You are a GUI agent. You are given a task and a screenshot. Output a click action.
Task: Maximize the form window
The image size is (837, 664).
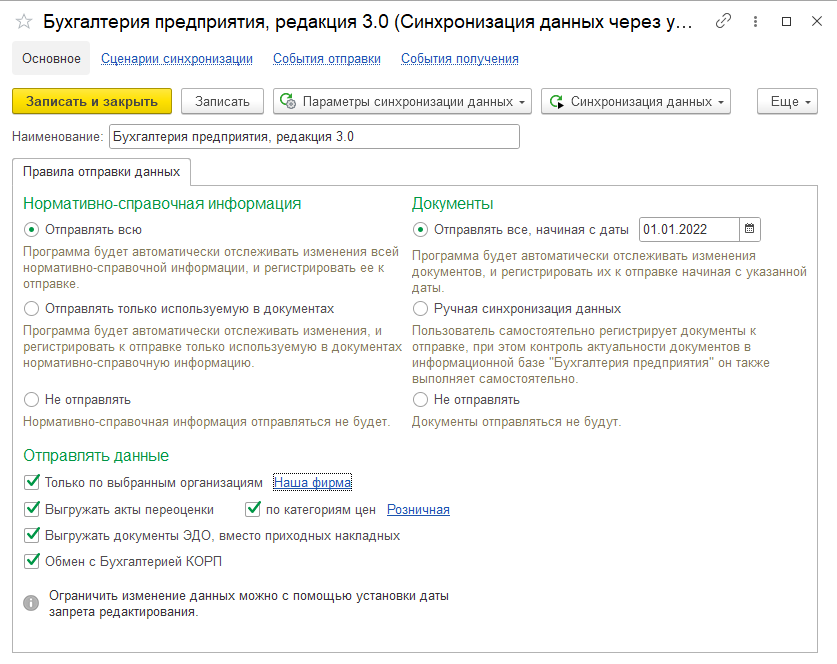coord(786,21)
